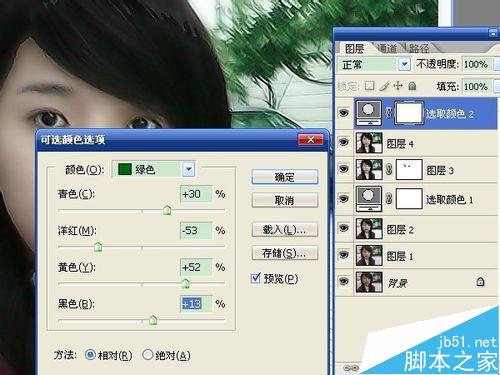Click link chain icon on 图层 3 layer

(x=389, y=169)
